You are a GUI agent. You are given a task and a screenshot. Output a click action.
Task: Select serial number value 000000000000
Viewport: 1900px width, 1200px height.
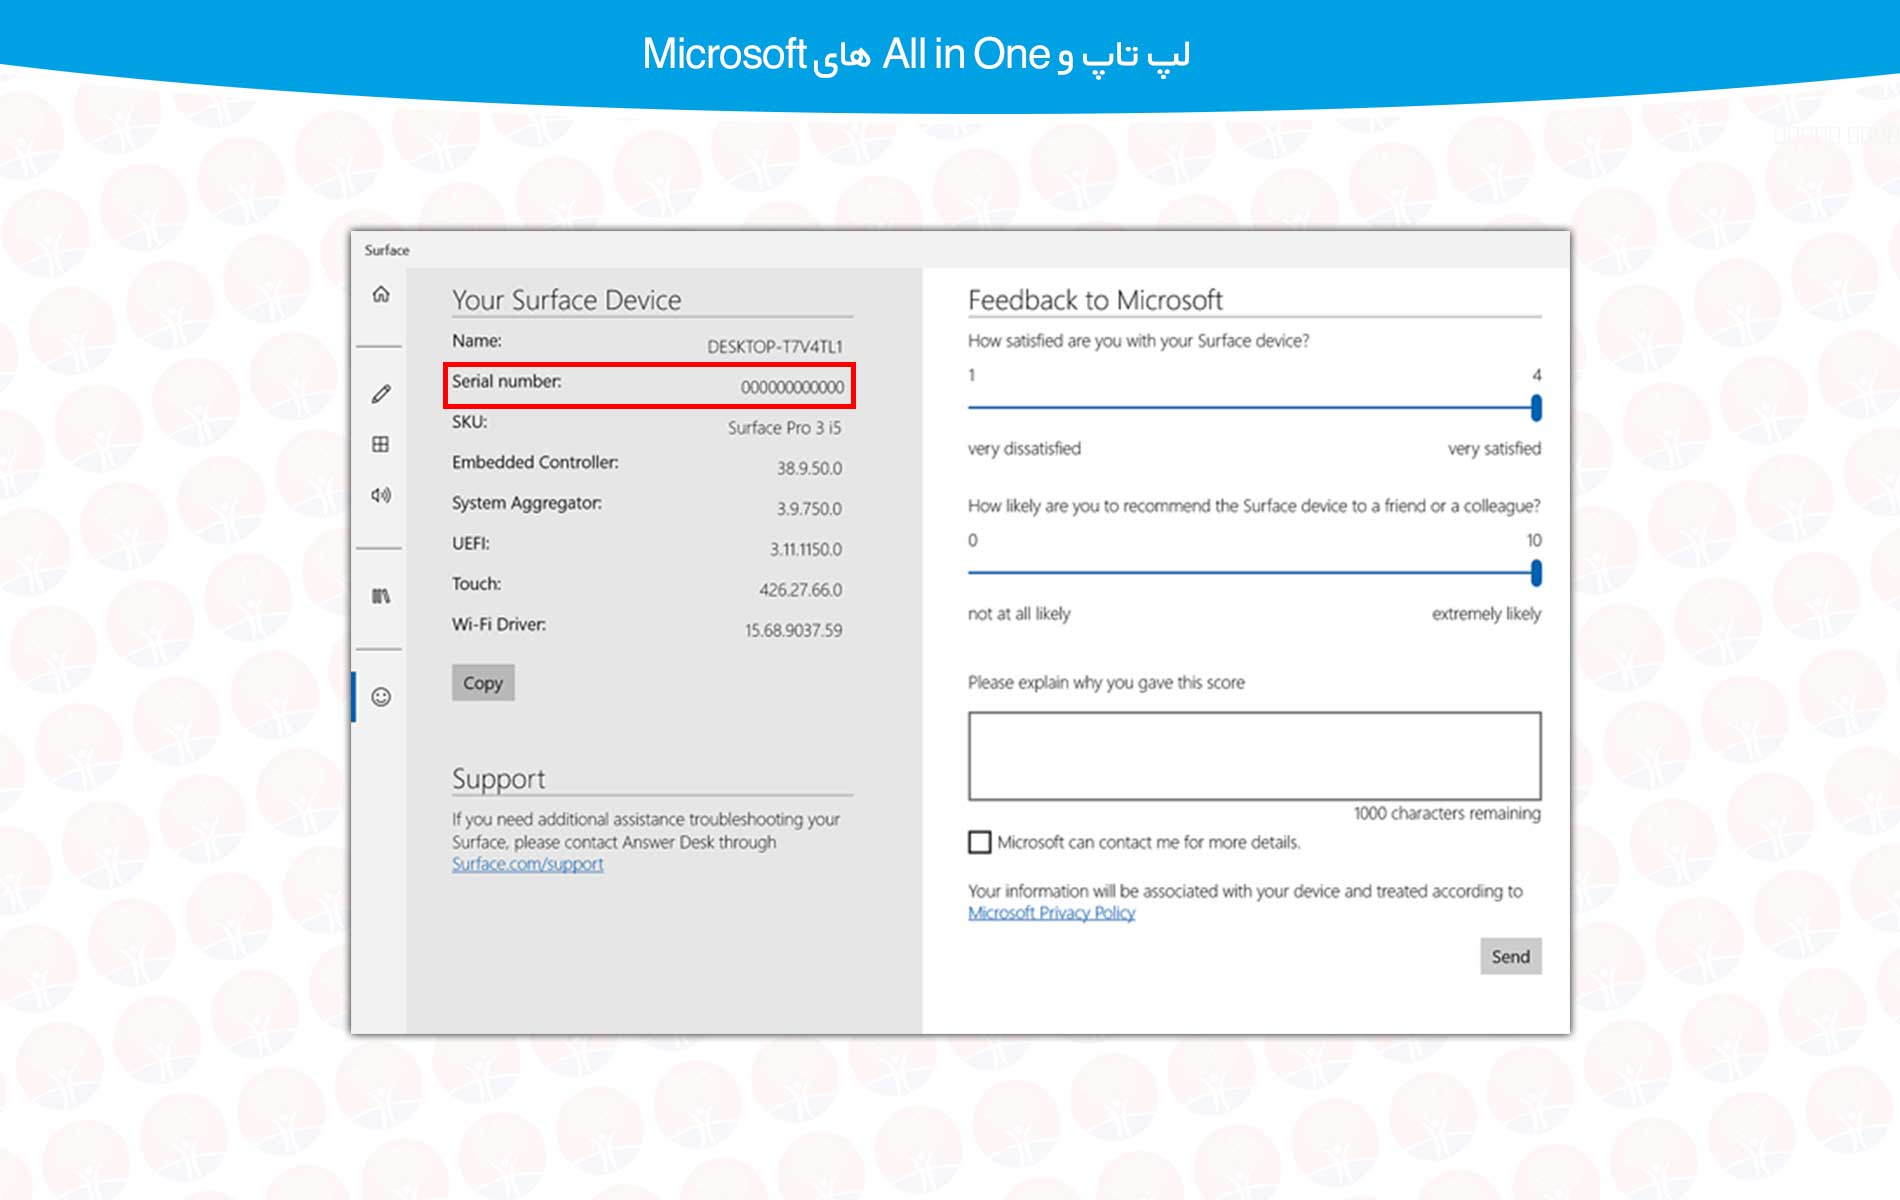point(792,387)
